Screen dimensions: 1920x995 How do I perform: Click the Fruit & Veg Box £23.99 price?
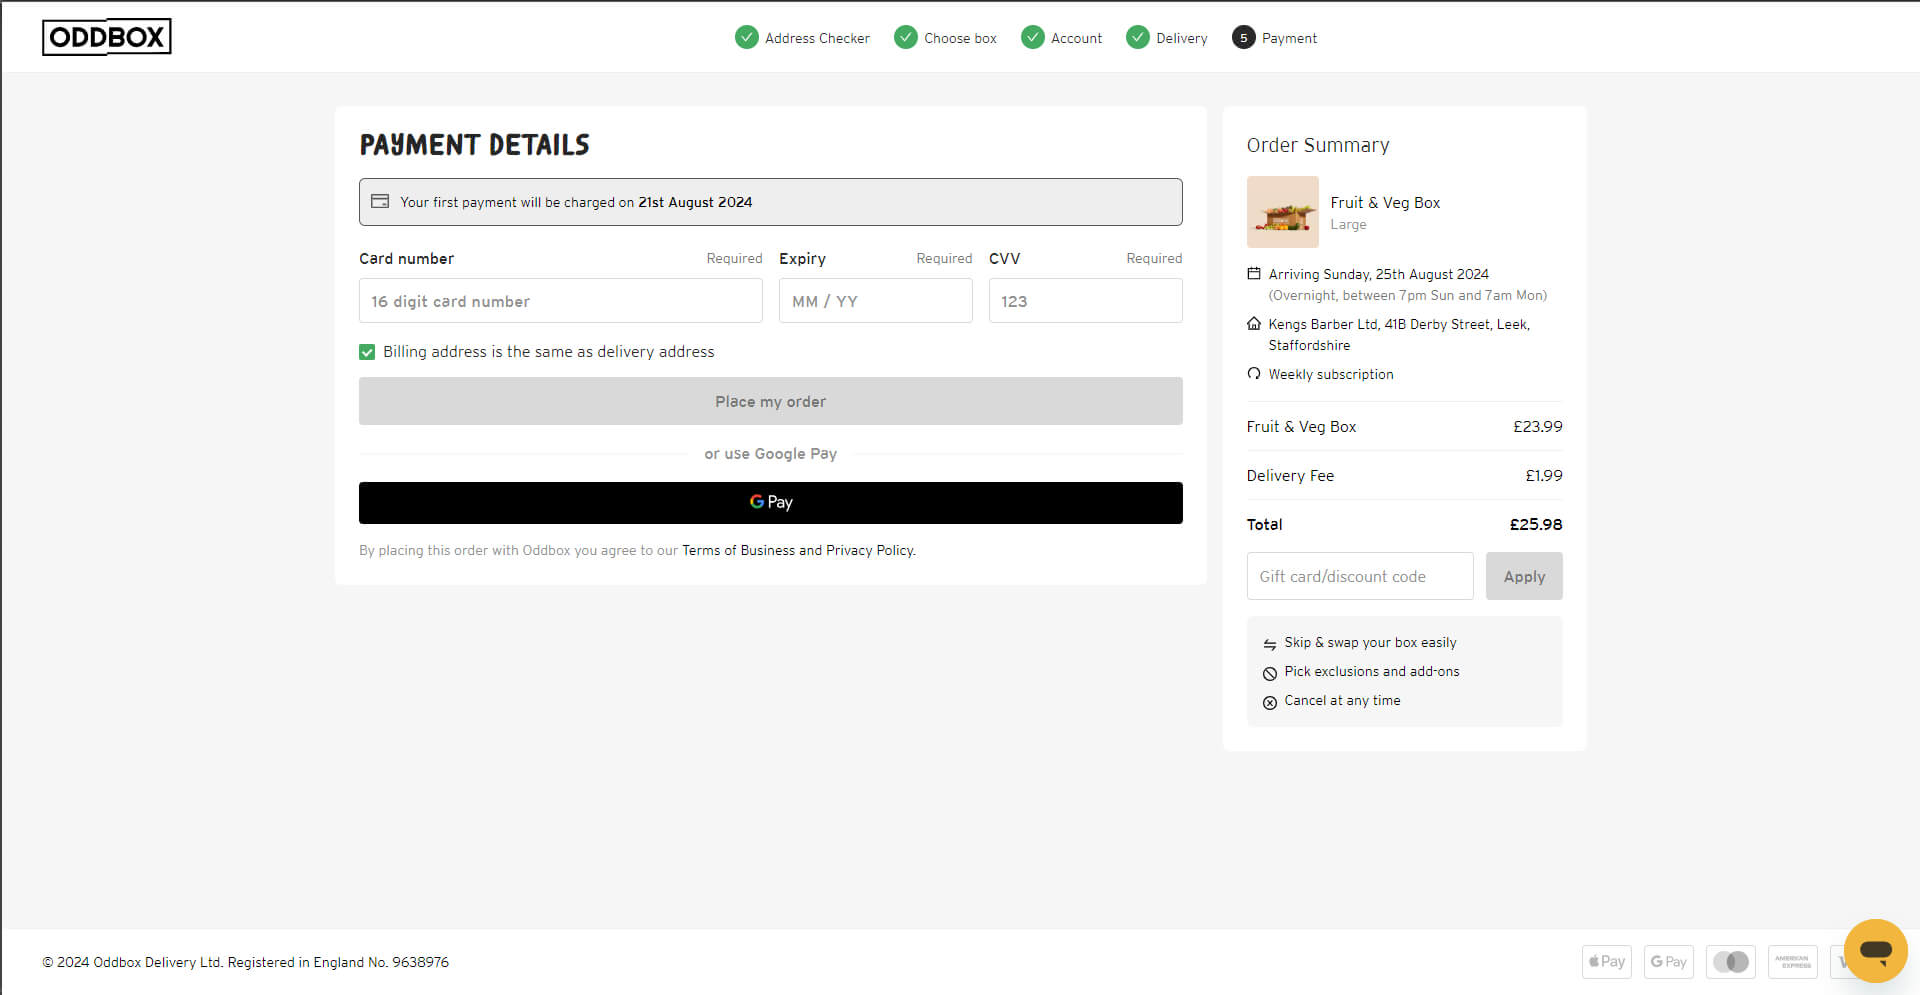1538,426
